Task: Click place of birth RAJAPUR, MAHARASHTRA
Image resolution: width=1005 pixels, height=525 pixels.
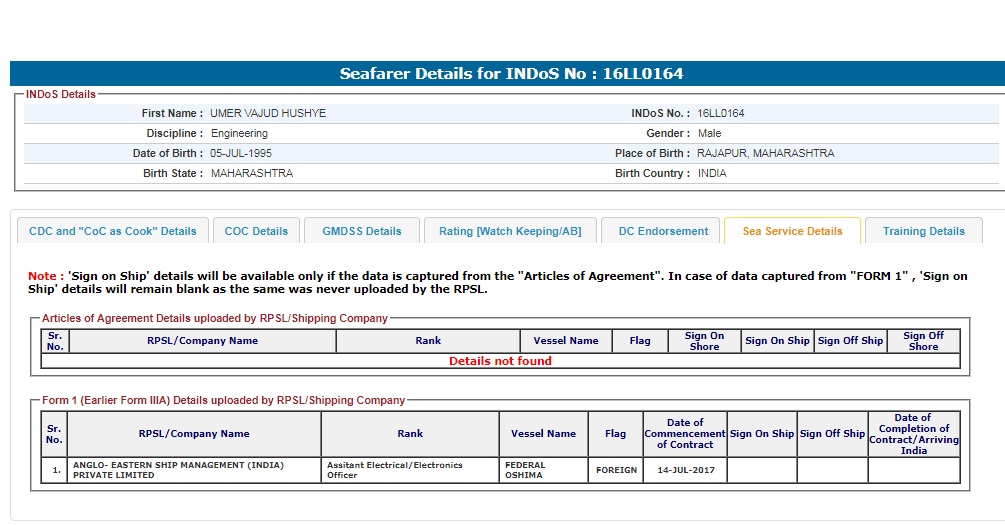Action: click(x=765, y=154)
